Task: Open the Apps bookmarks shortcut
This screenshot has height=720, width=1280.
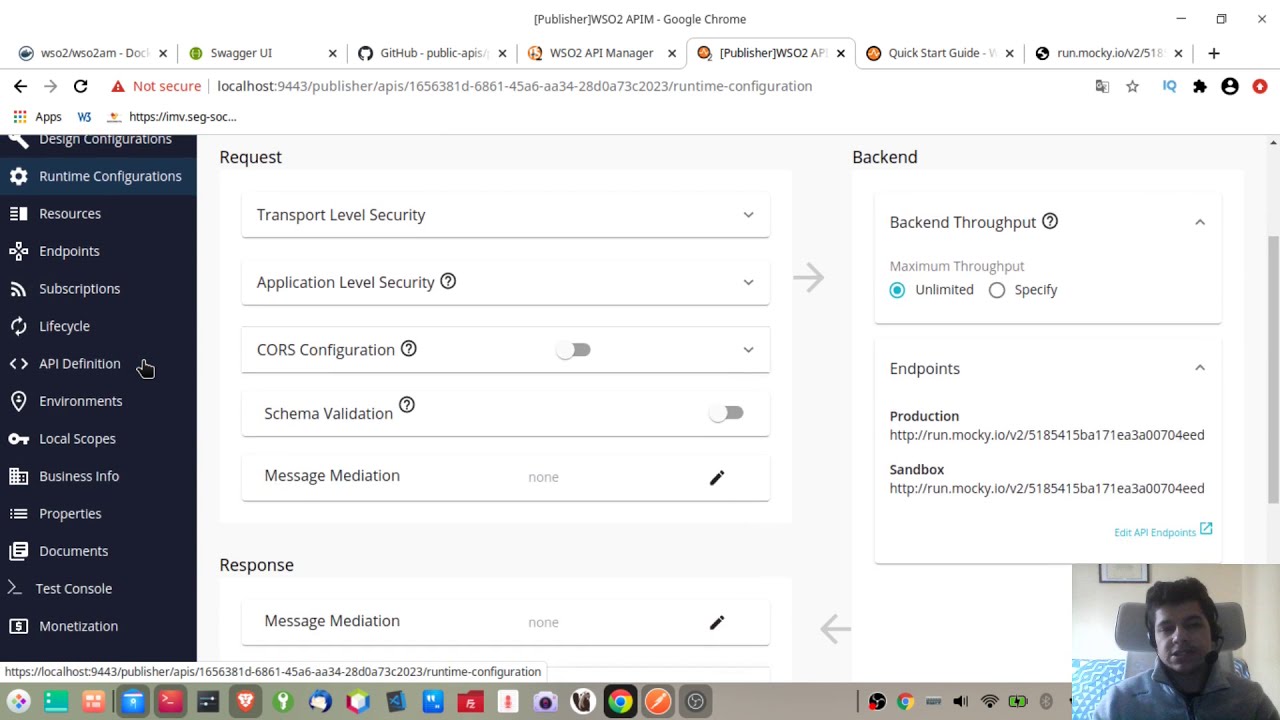Action: tap(37, 117)
